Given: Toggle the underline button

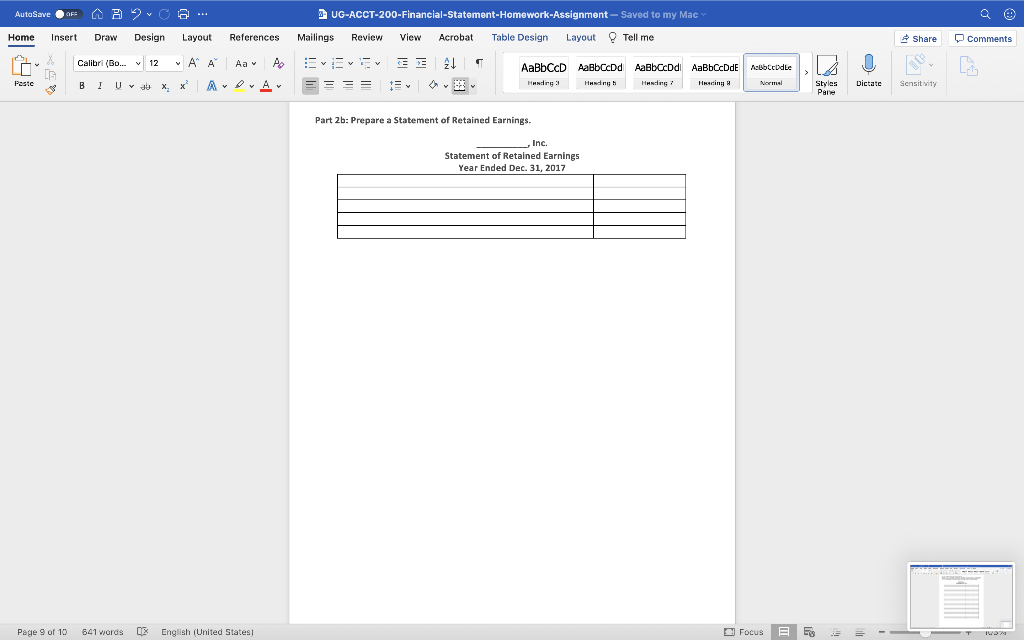Looking at the screenshot, I should [x=118, y=86].
